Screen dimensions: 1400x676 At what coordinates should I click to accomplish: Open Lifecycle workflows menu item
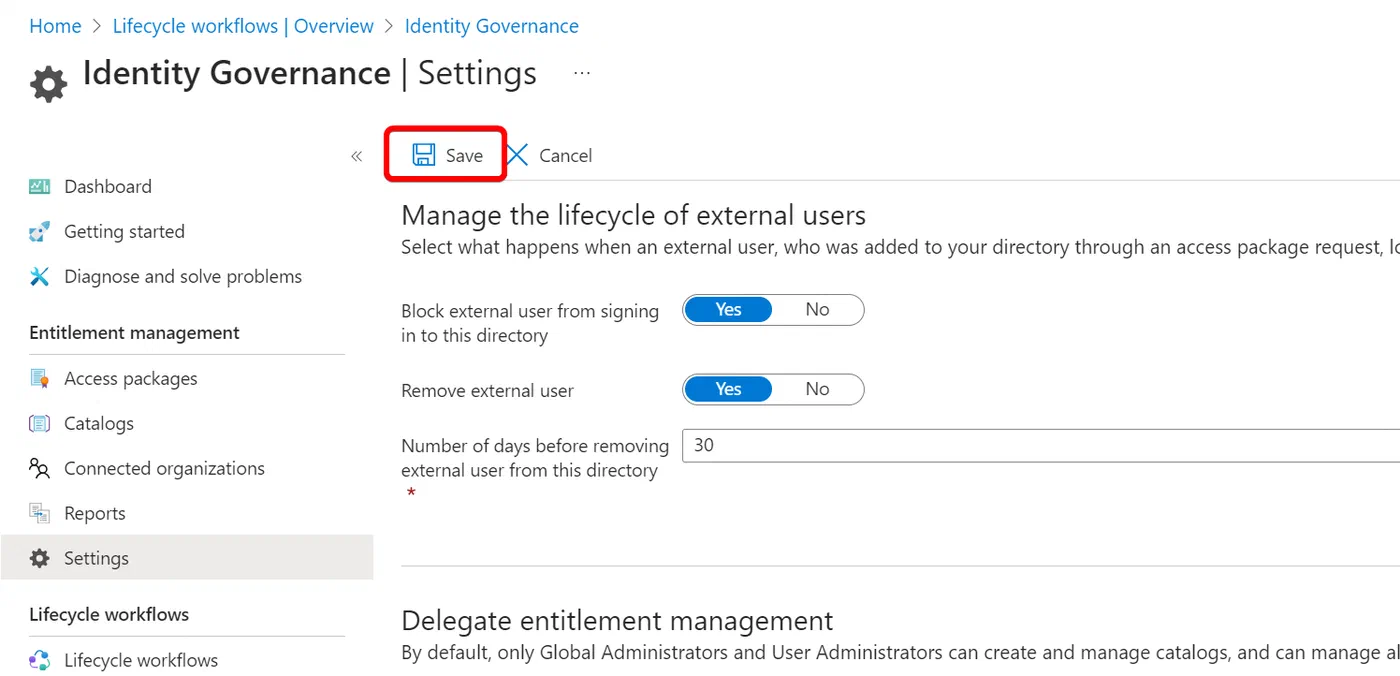pyautogui.click(x=141, y=661)
